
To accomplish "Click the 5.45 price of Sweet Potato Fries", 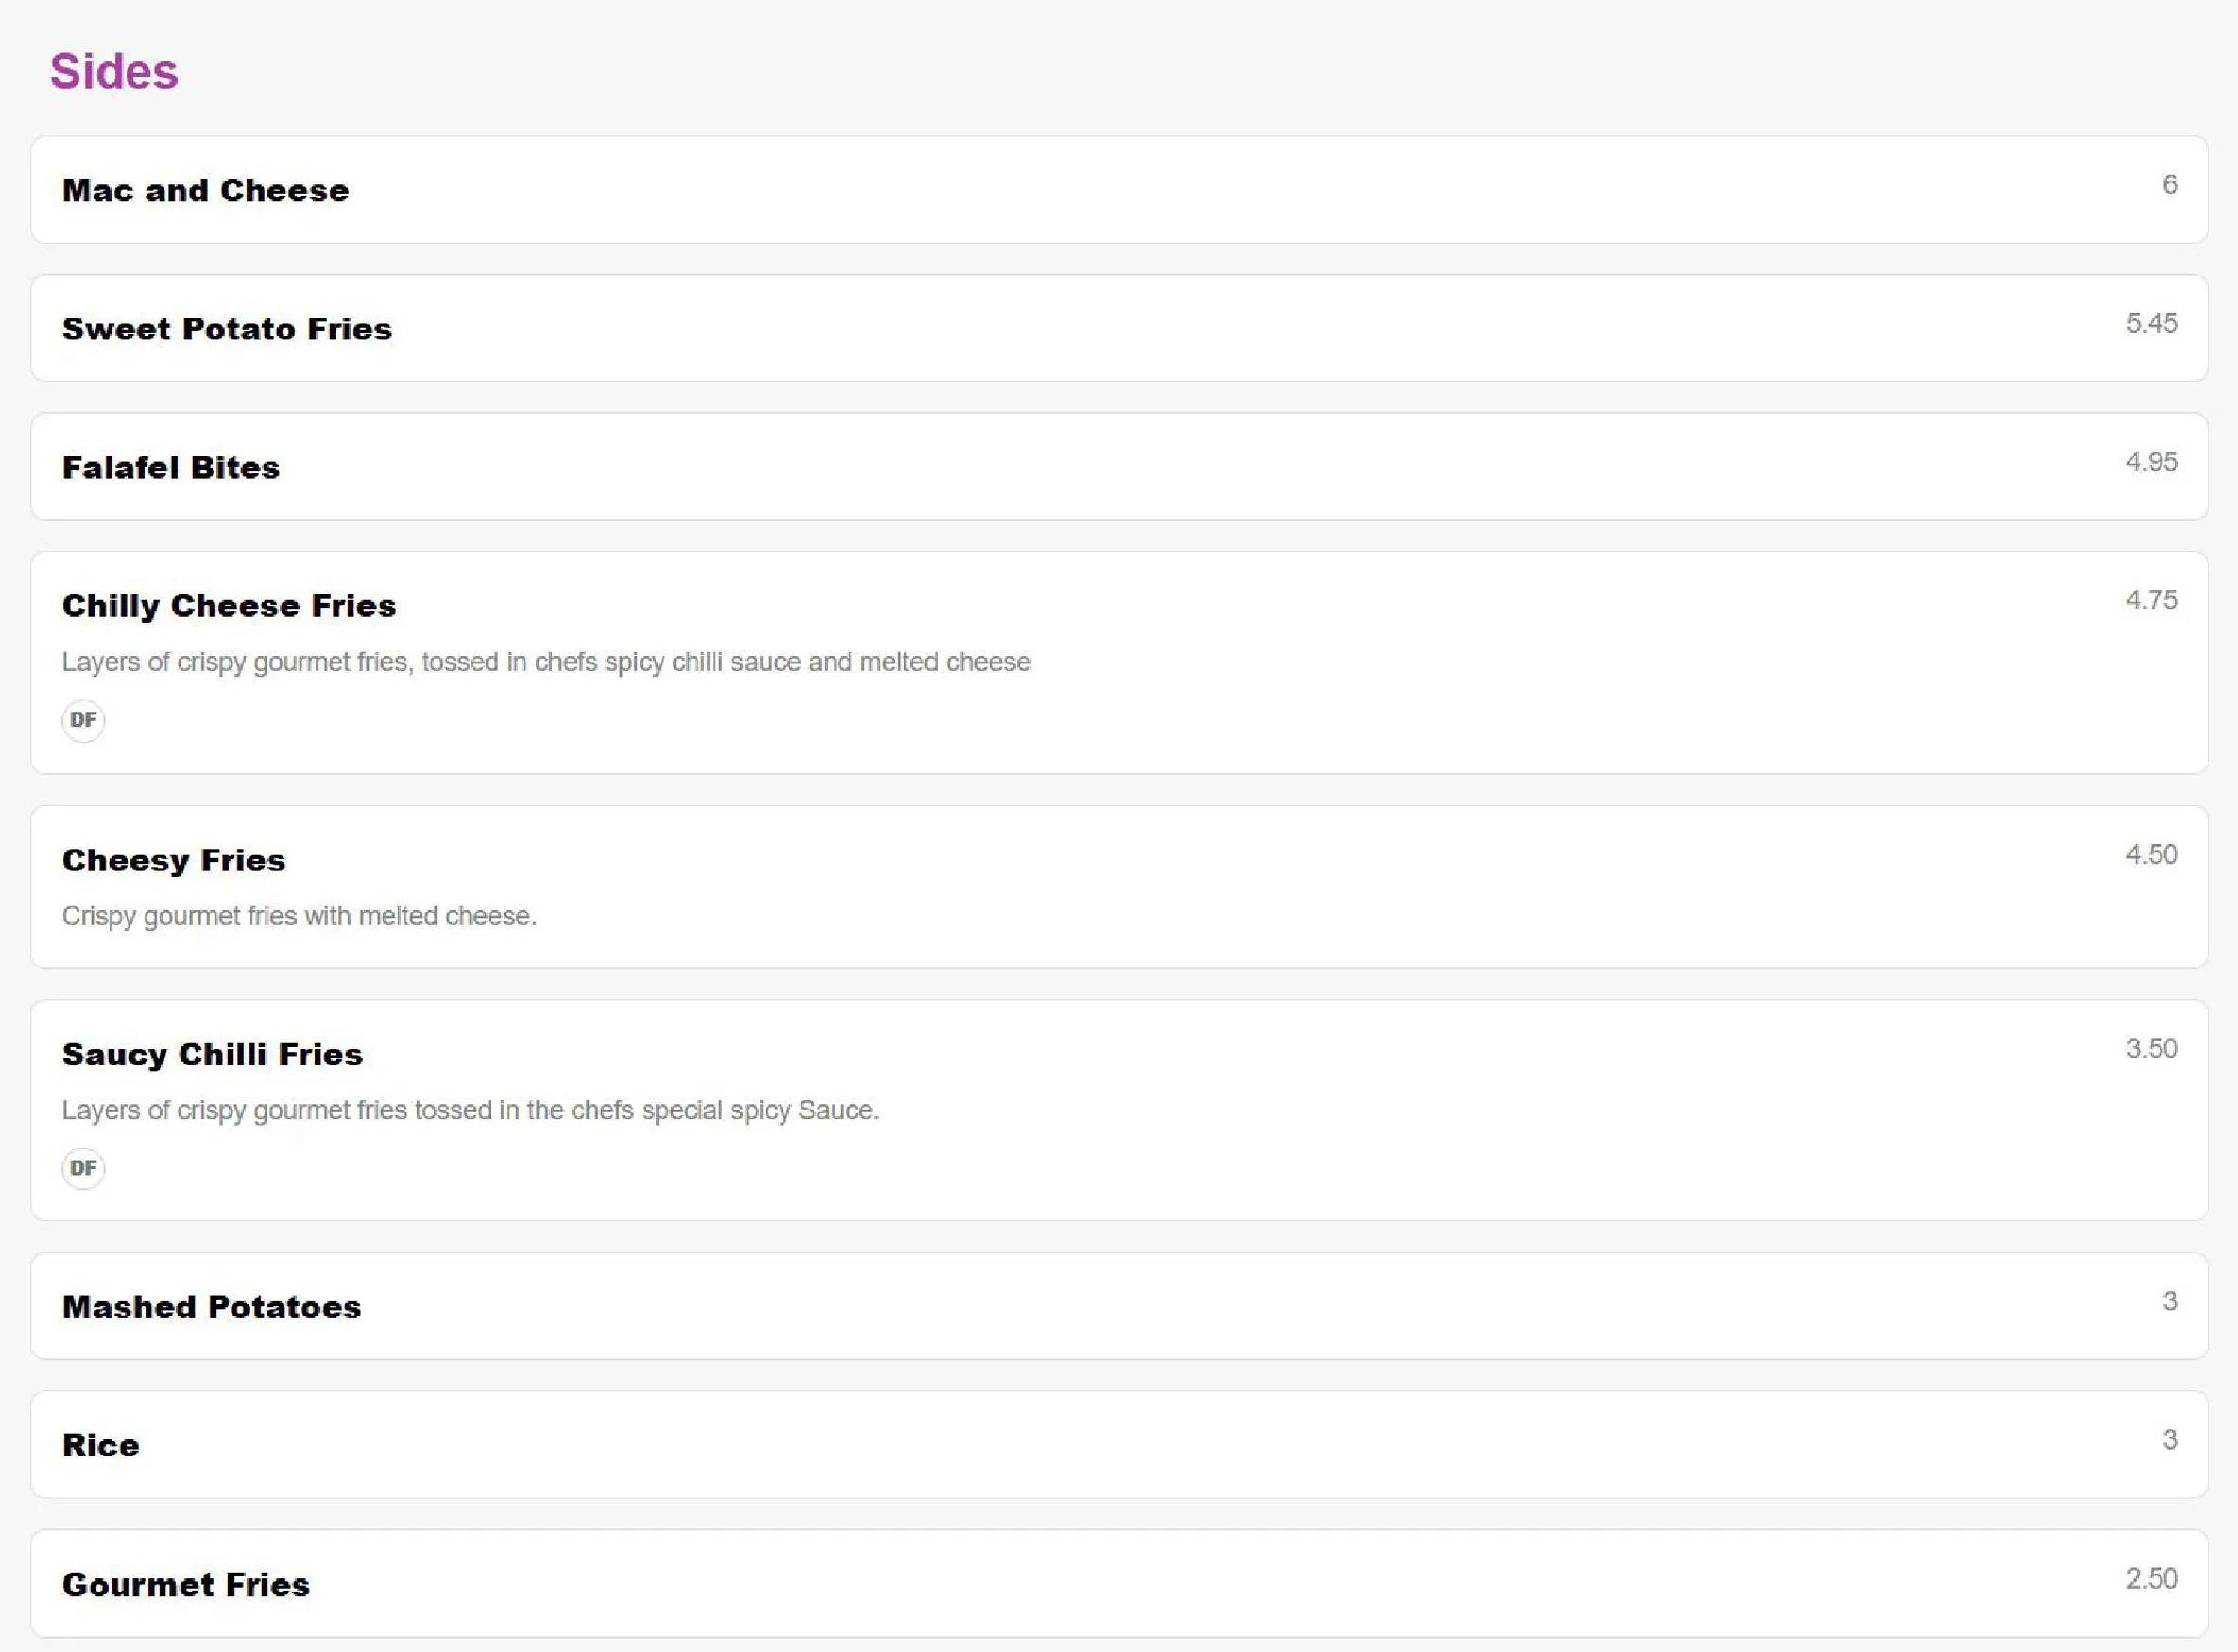I will pos(2151,323).
